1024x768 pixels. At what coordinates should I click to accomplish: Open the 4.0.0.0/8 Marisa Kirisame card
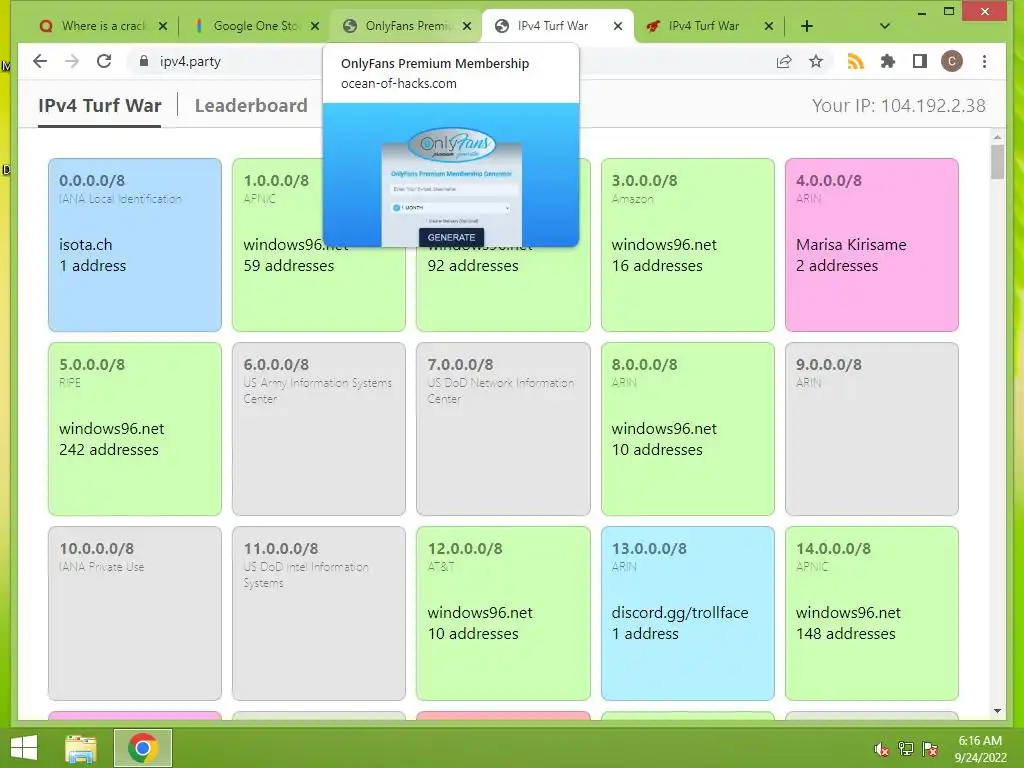point(872,245)
